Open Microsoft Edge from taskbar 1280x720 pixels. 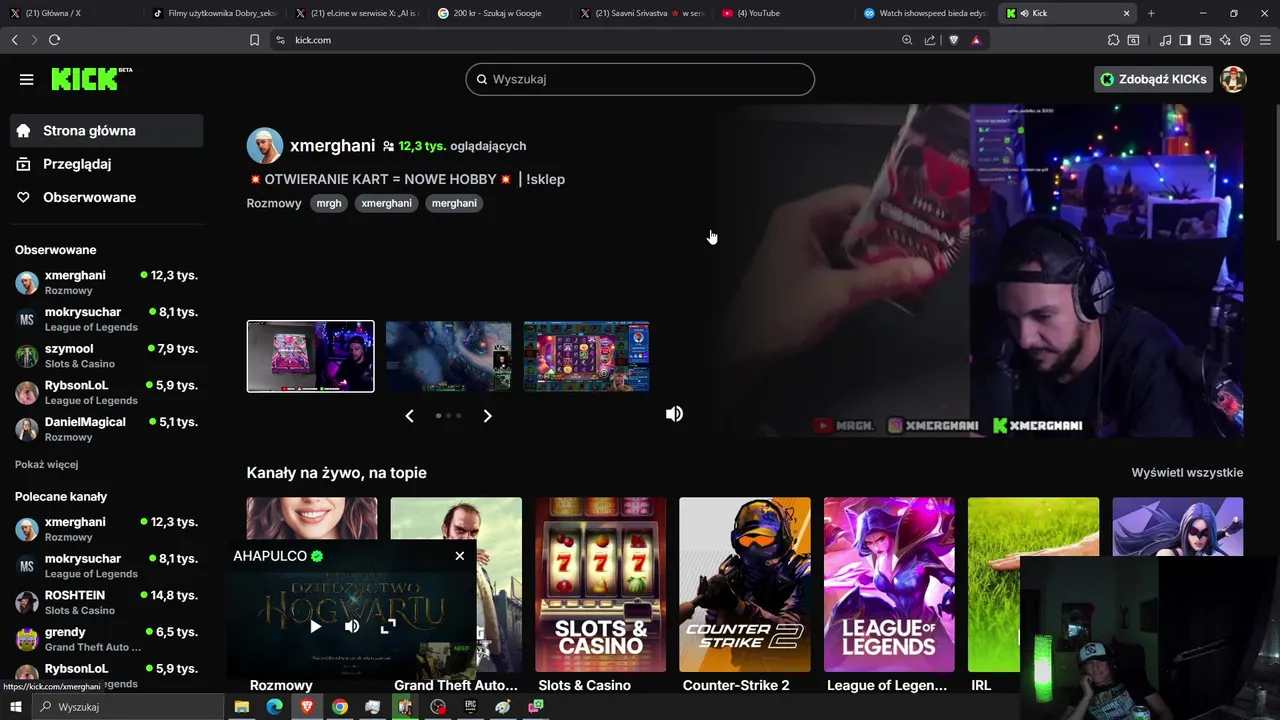pos(274,707)
